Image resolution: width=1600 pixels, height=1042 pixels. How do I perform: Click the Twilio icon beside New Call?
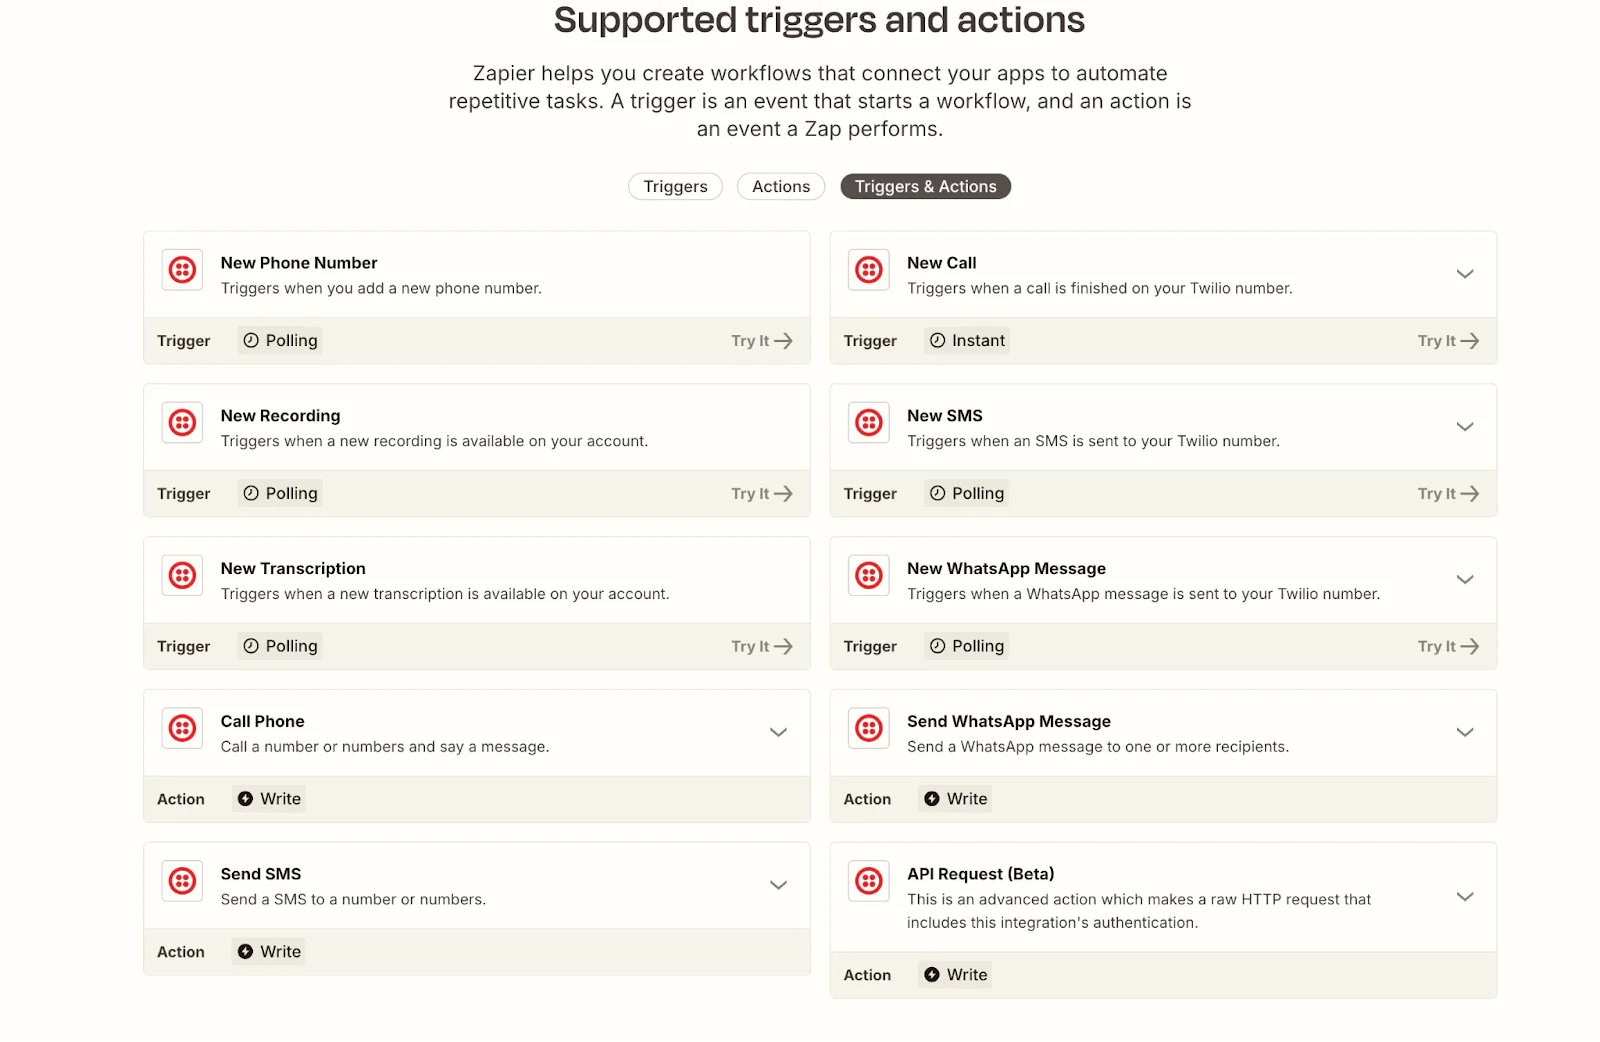pyautogui.click(x=868, y=270)
